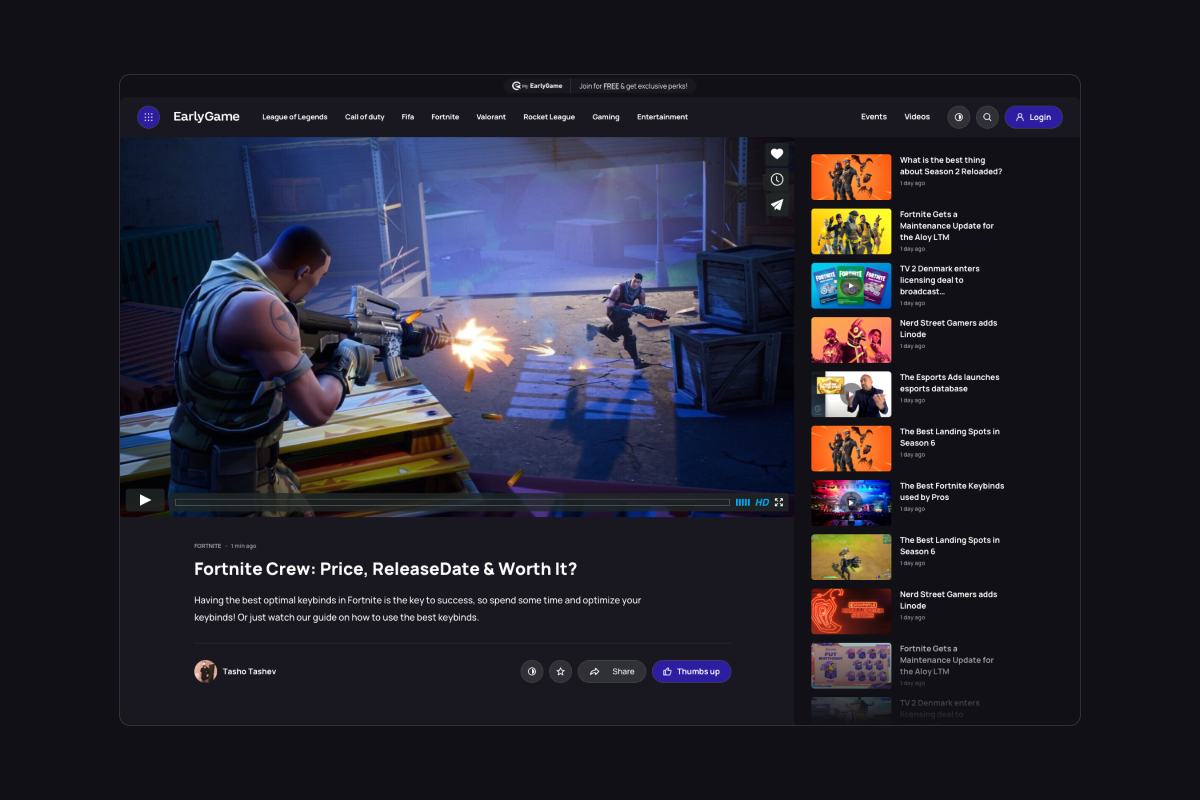Click the watch later clock icon

point(777,180)
